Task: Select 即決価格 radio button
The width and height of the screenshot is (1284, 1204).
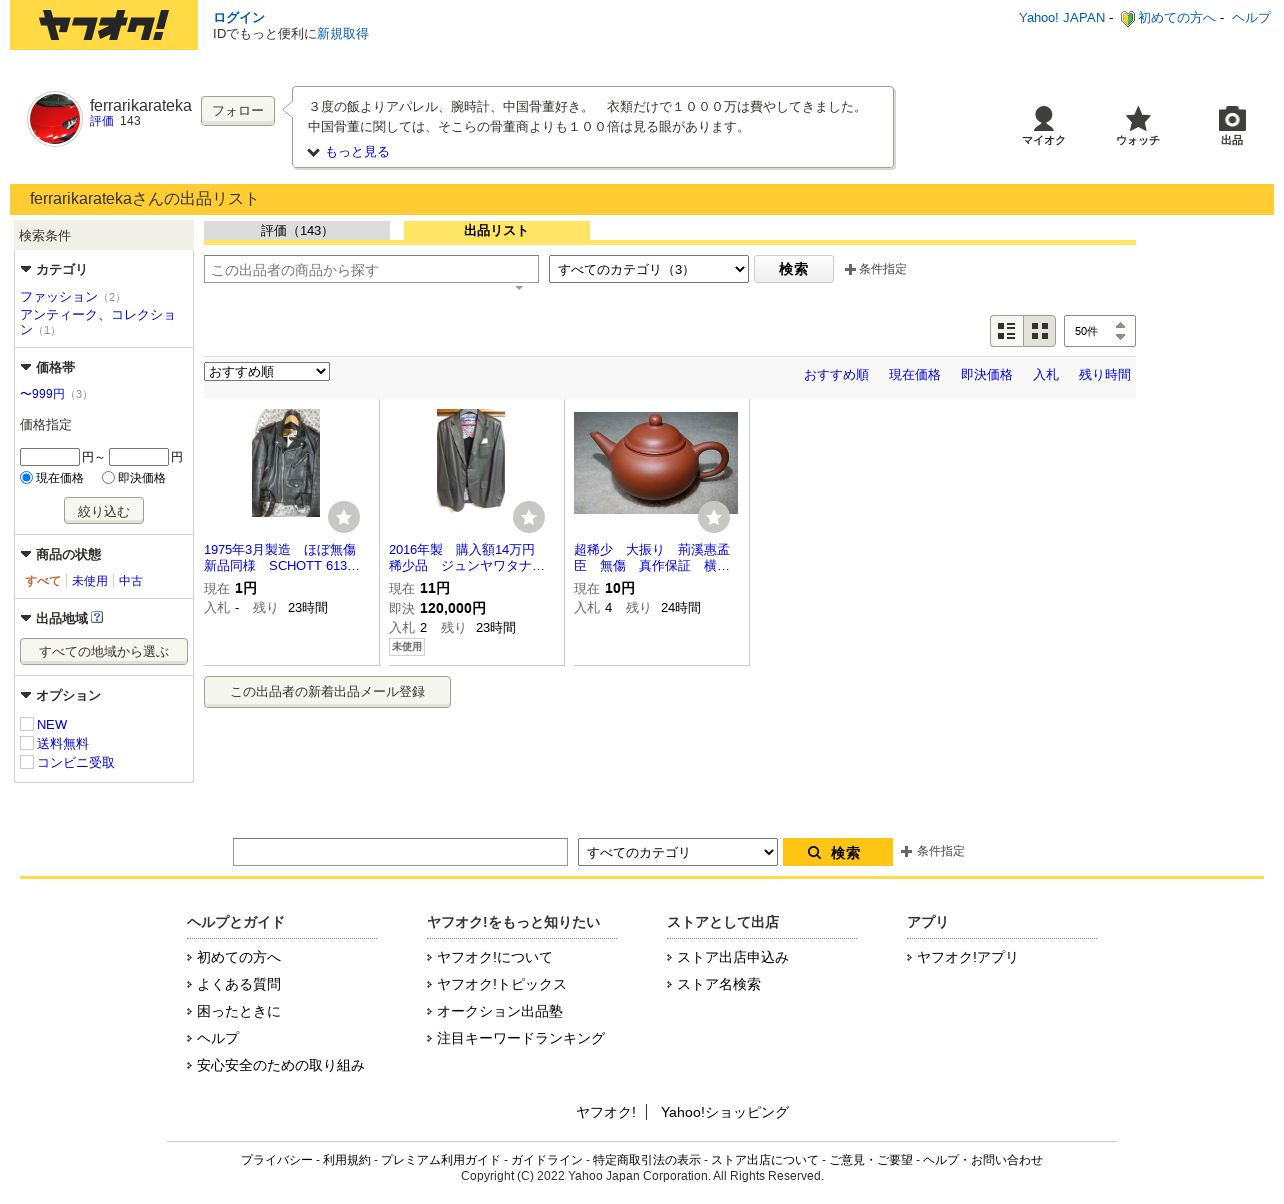Action: point(108,478)
